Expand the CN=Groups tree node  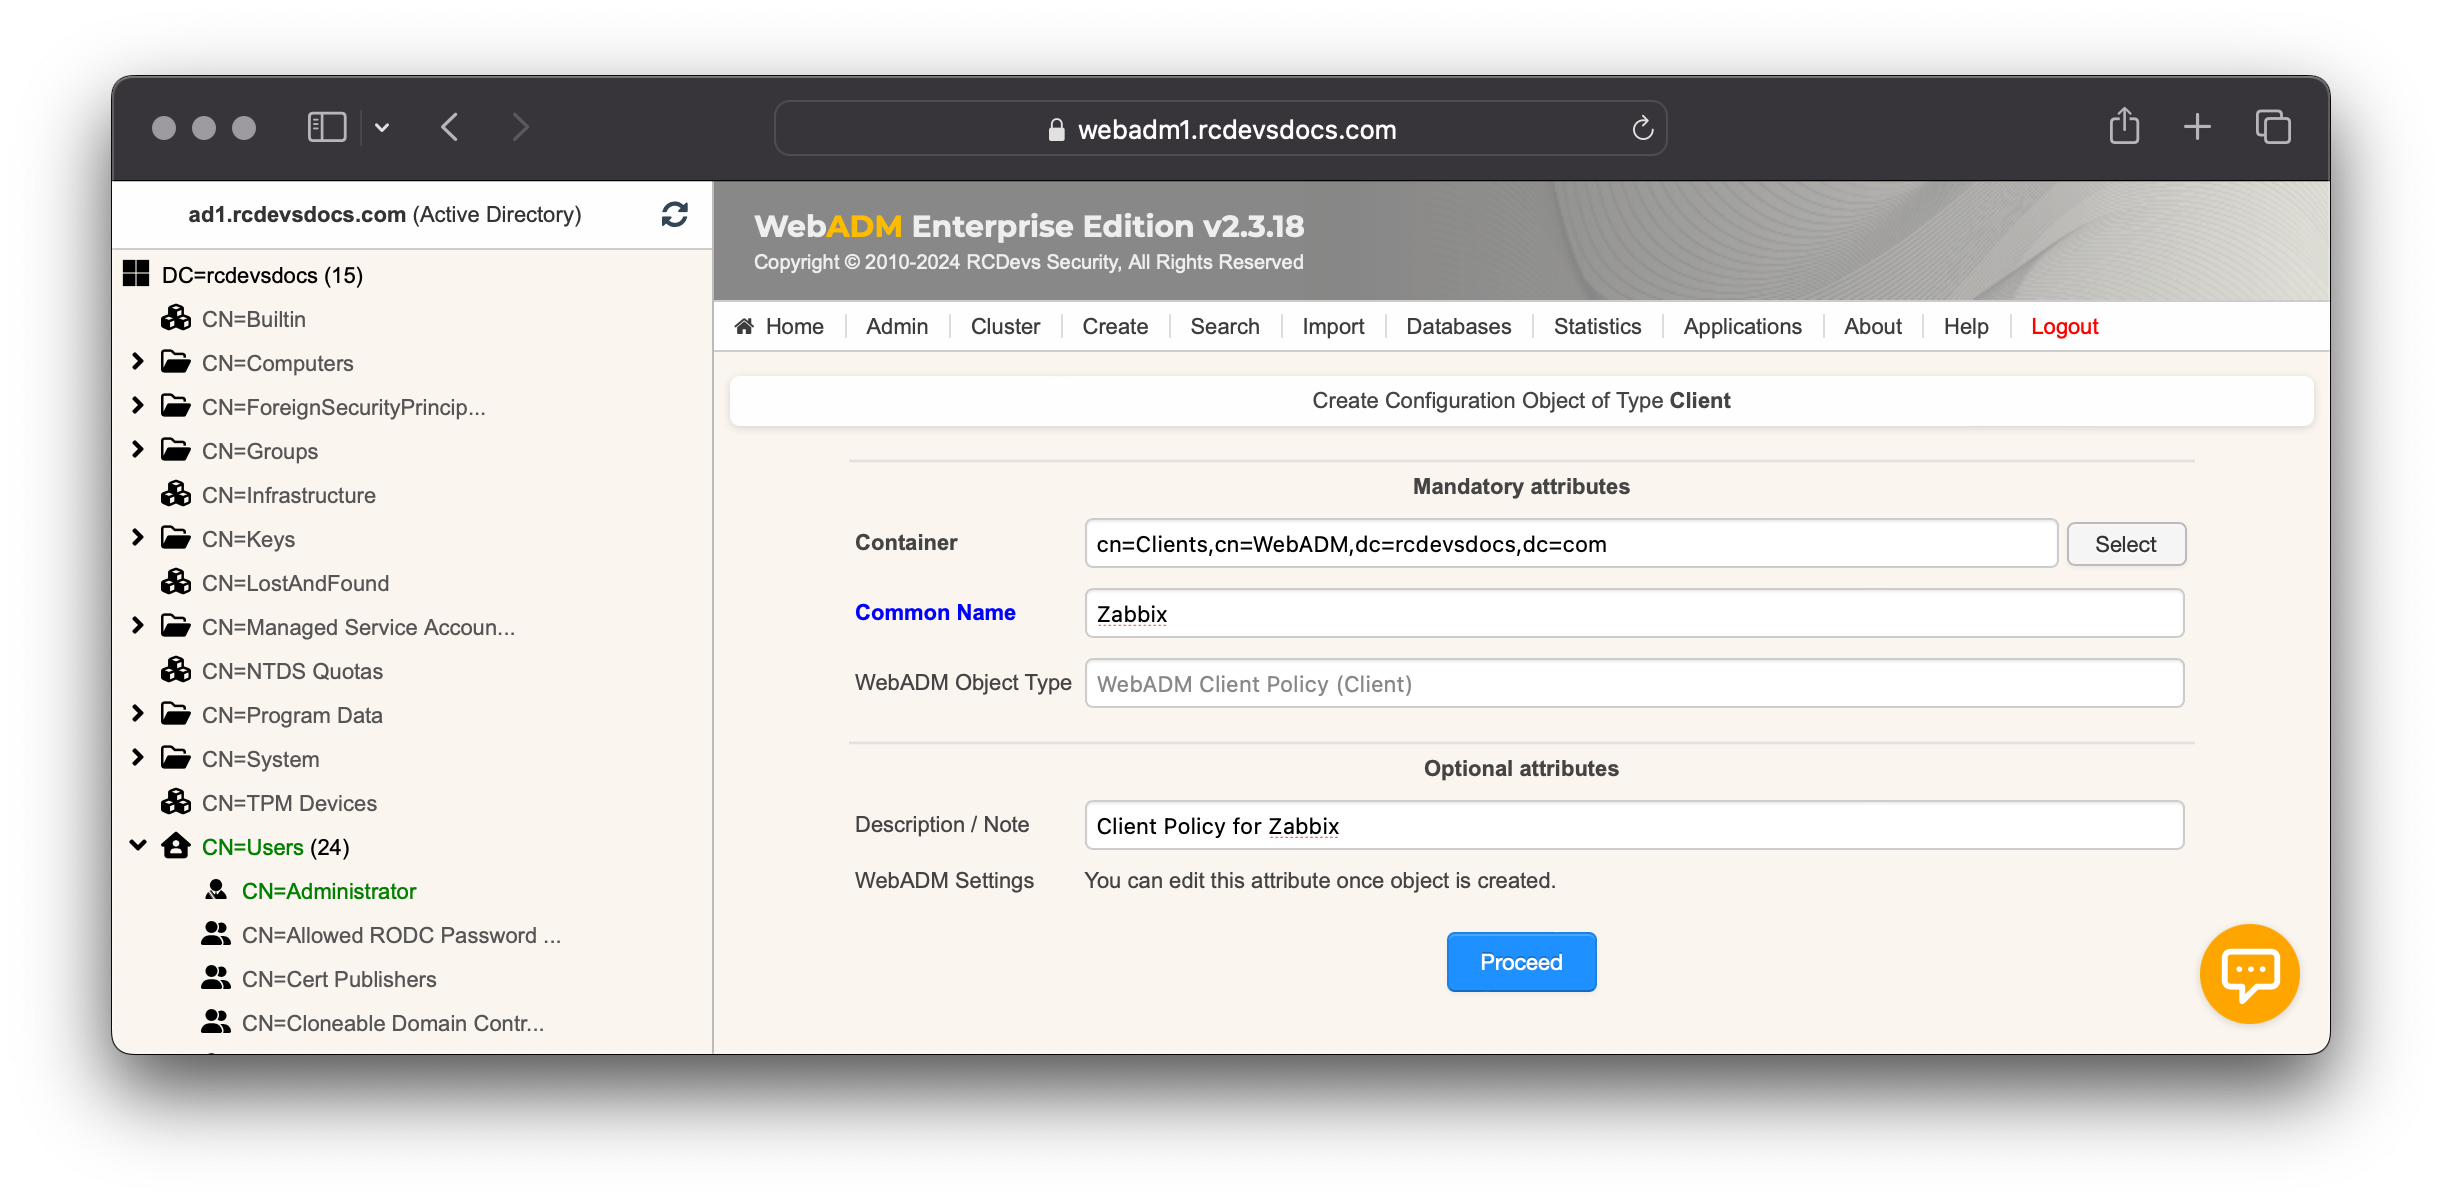point(138,449)
